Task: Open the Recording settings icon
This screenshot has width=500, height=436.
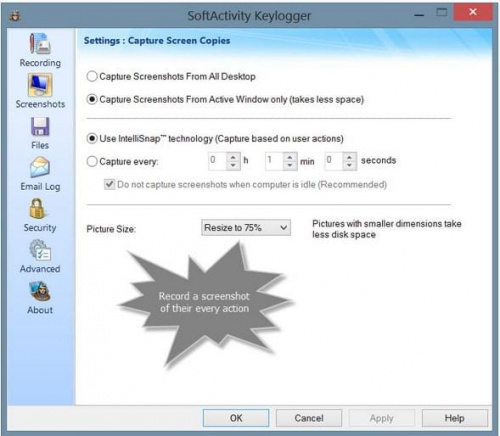Action: [x=40, y=44]
